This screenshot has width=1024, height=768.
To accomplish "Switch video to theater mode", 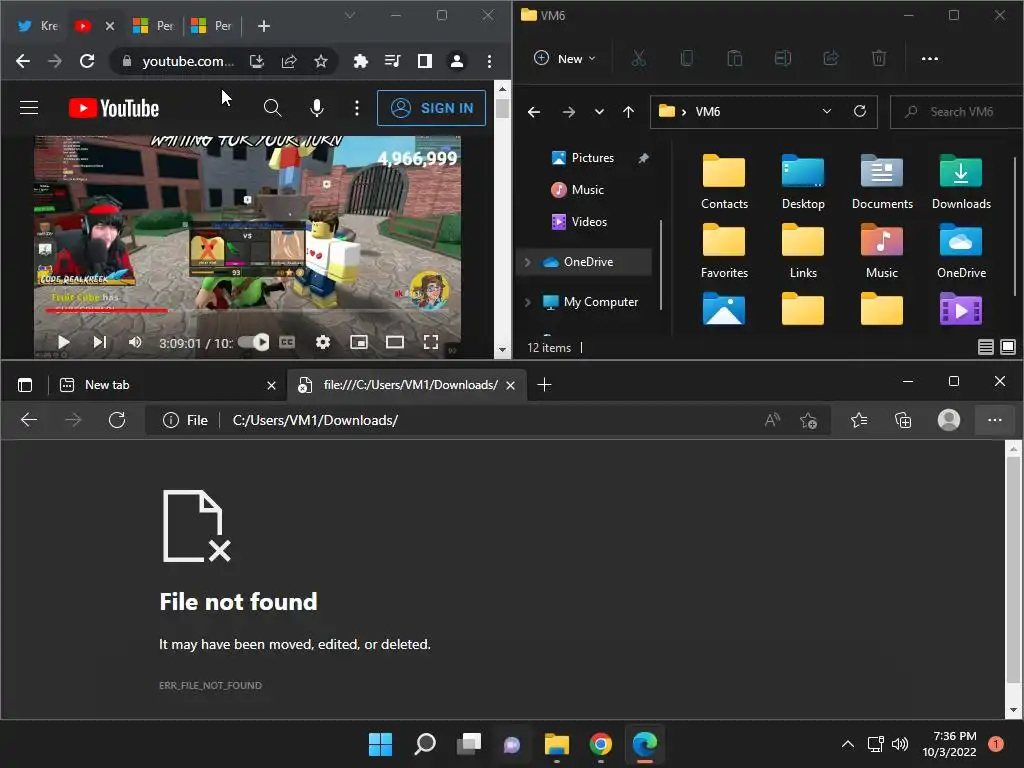I will point(394,342).
